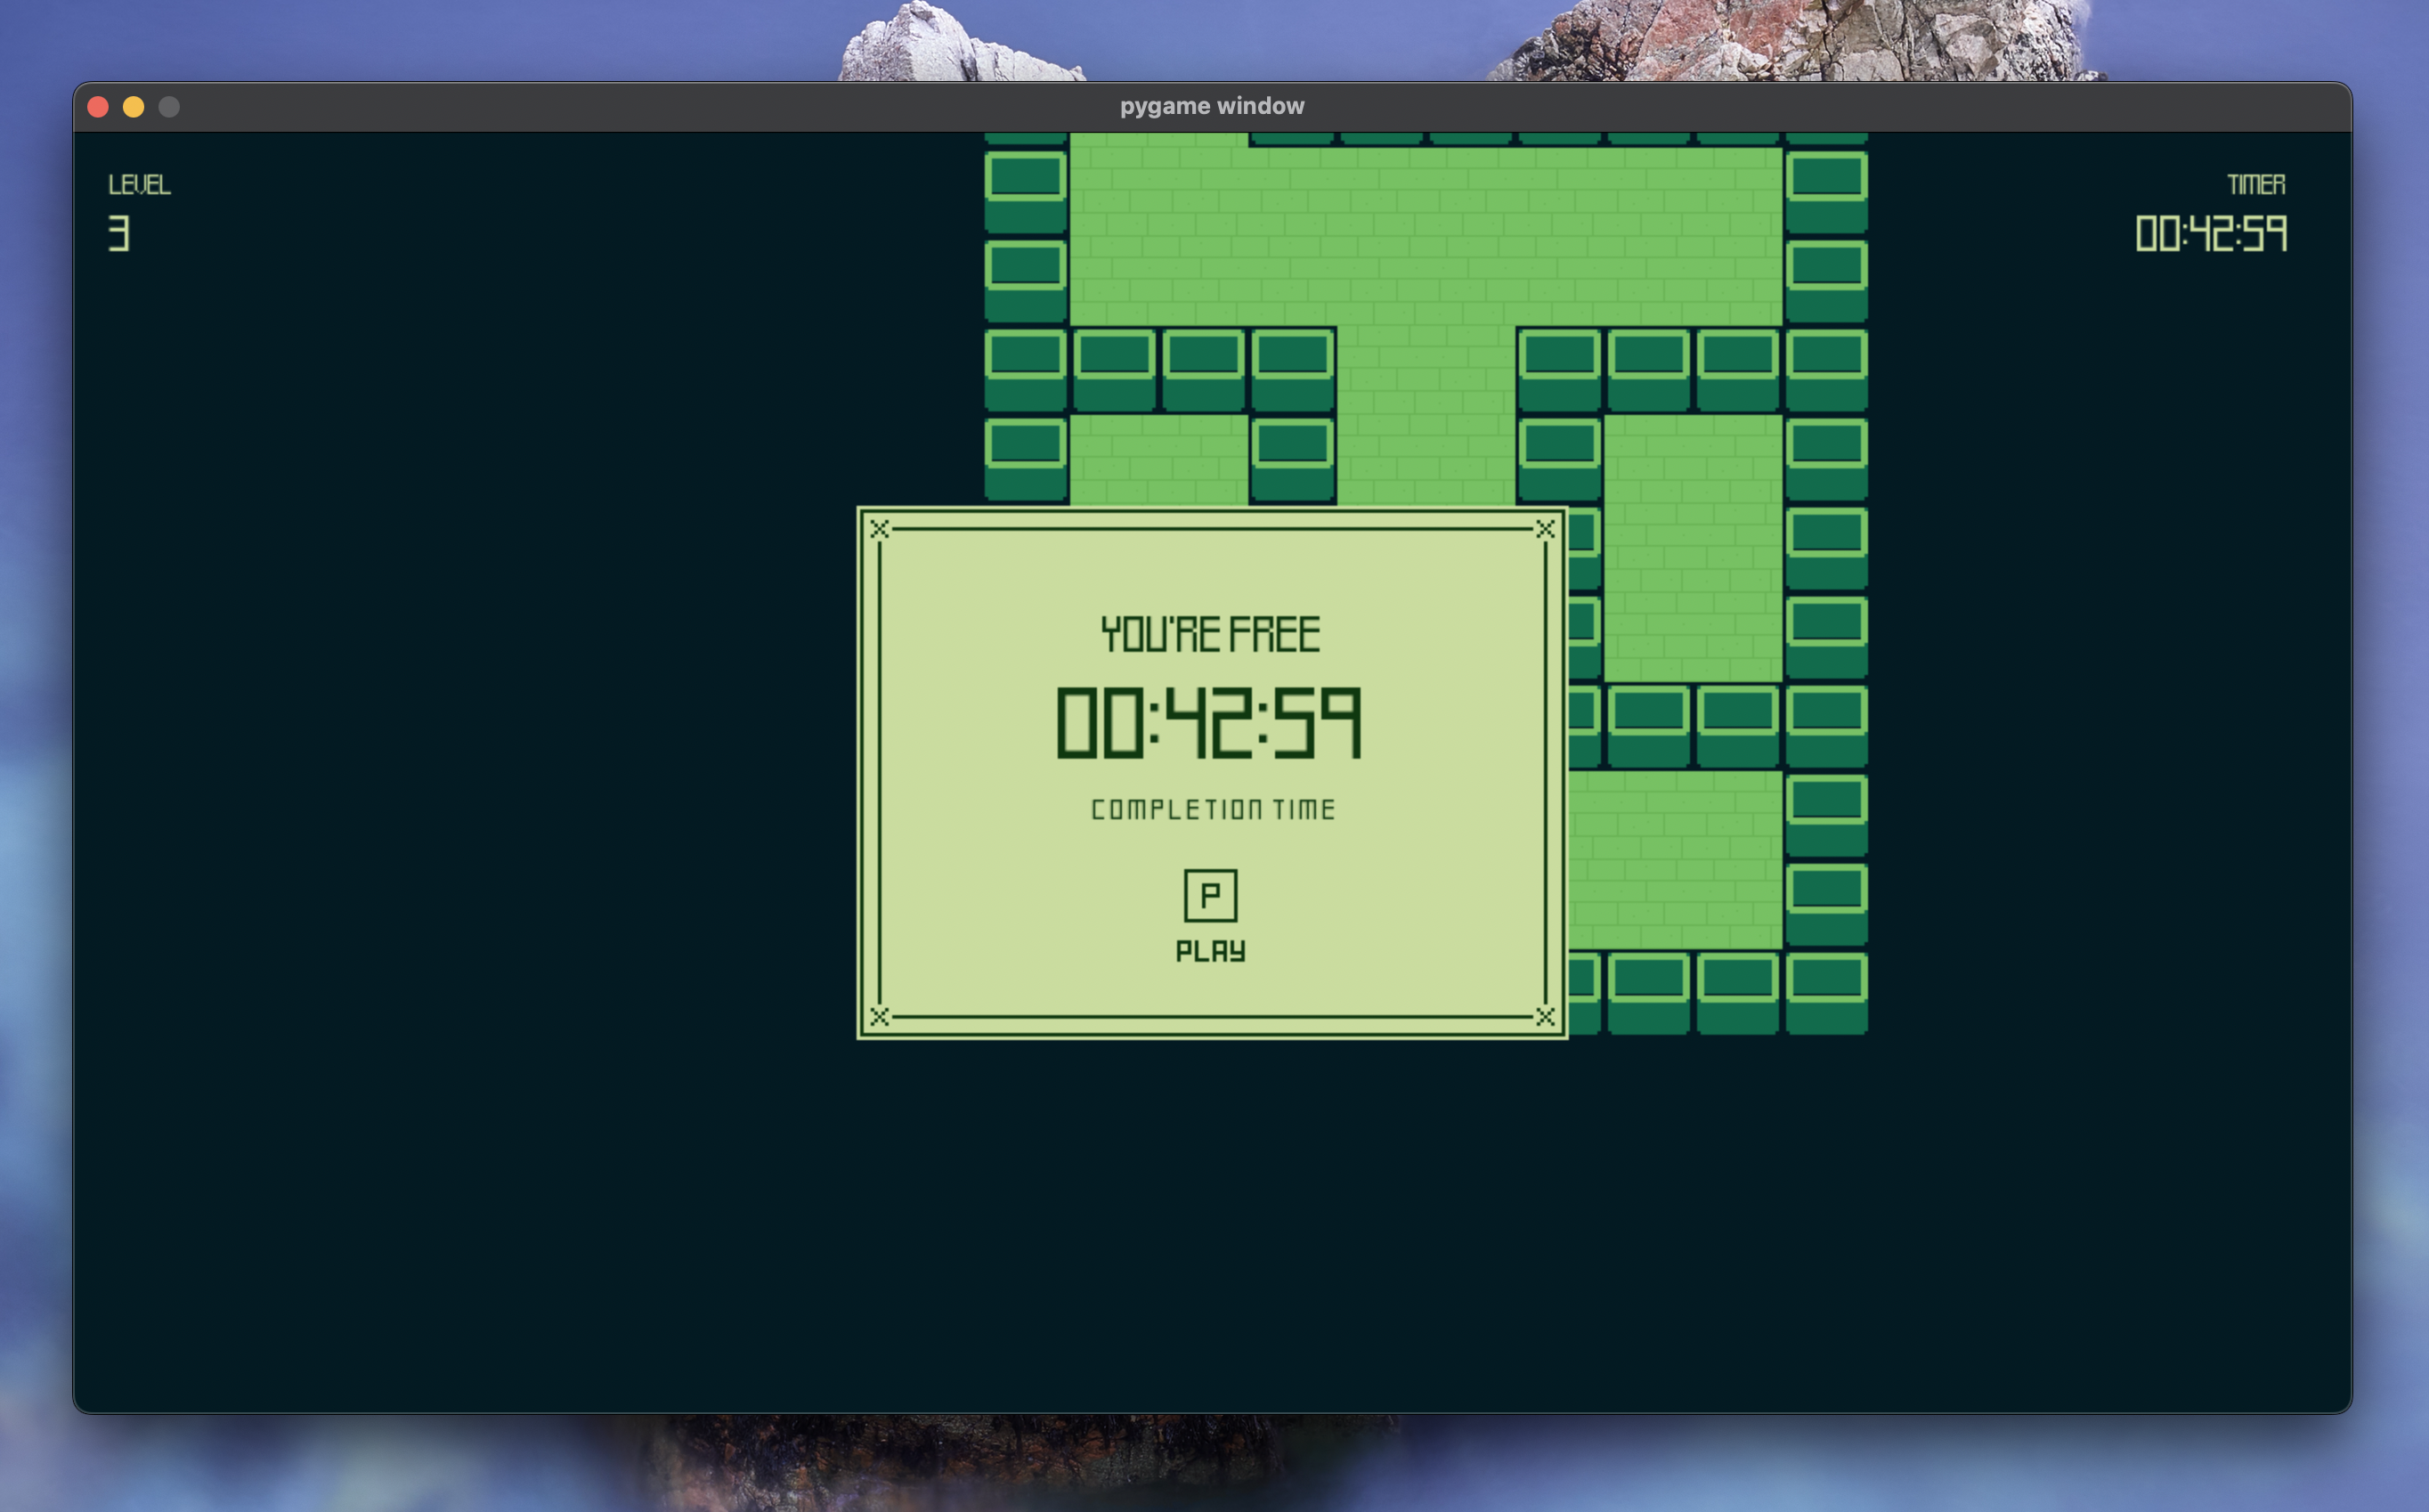The image size is (2429, 1512).
Task: Click the top-right X corner ornament
Action: 1545,529
